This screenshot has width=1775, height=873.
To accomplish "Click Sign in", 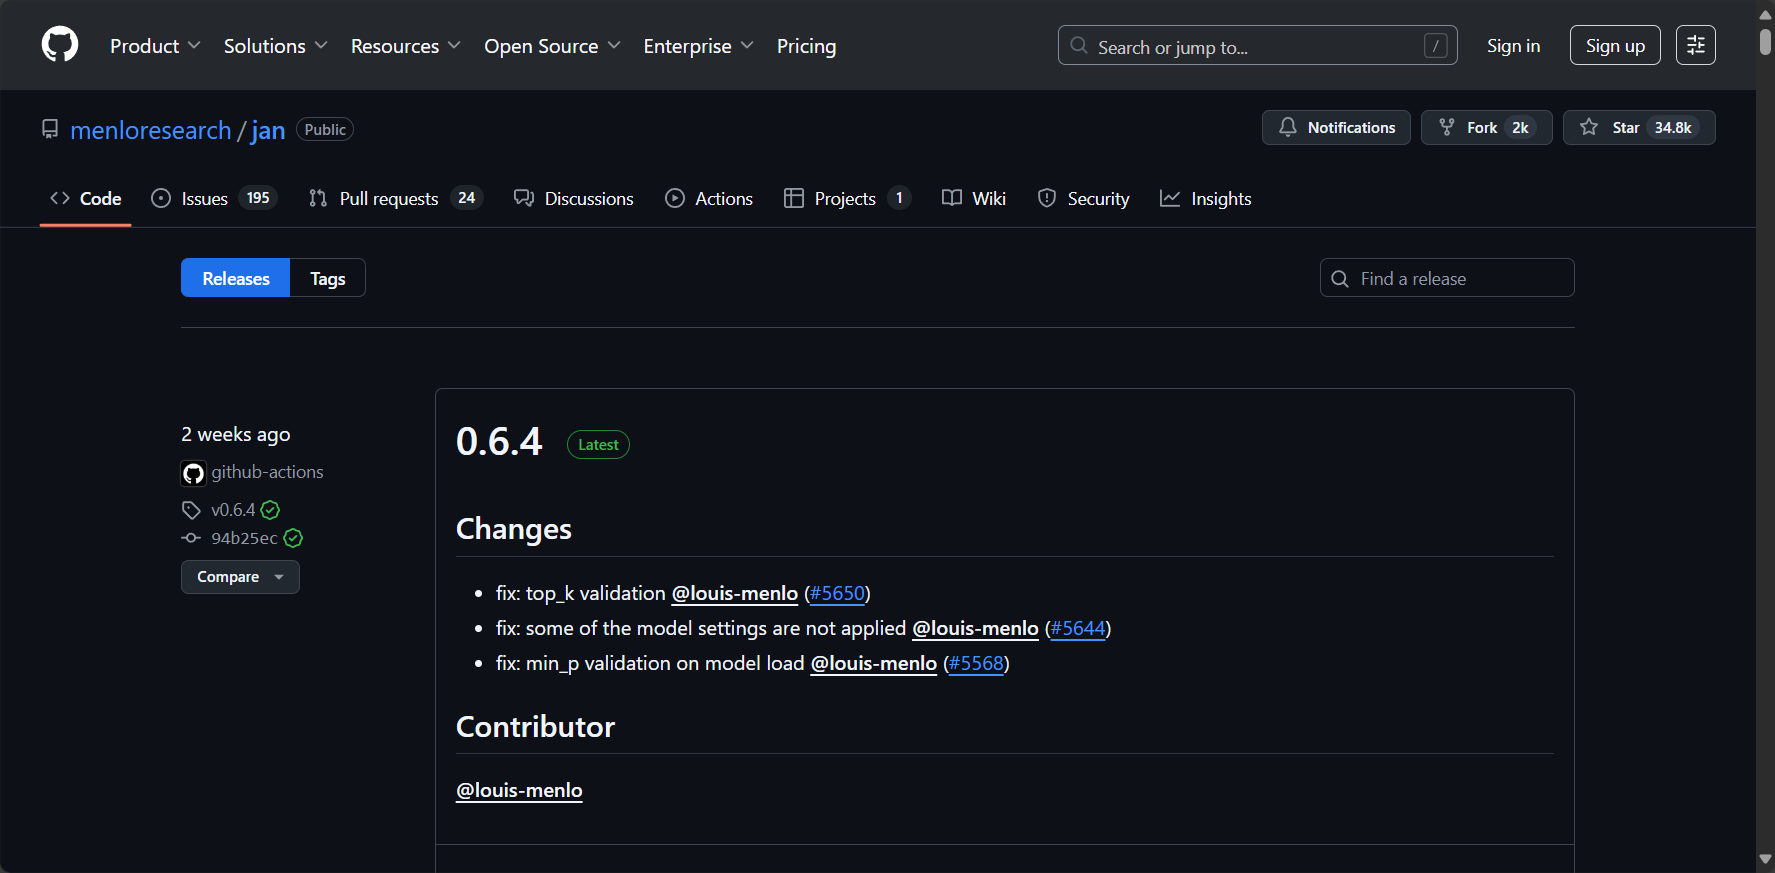I will (x=1513, y=45).
